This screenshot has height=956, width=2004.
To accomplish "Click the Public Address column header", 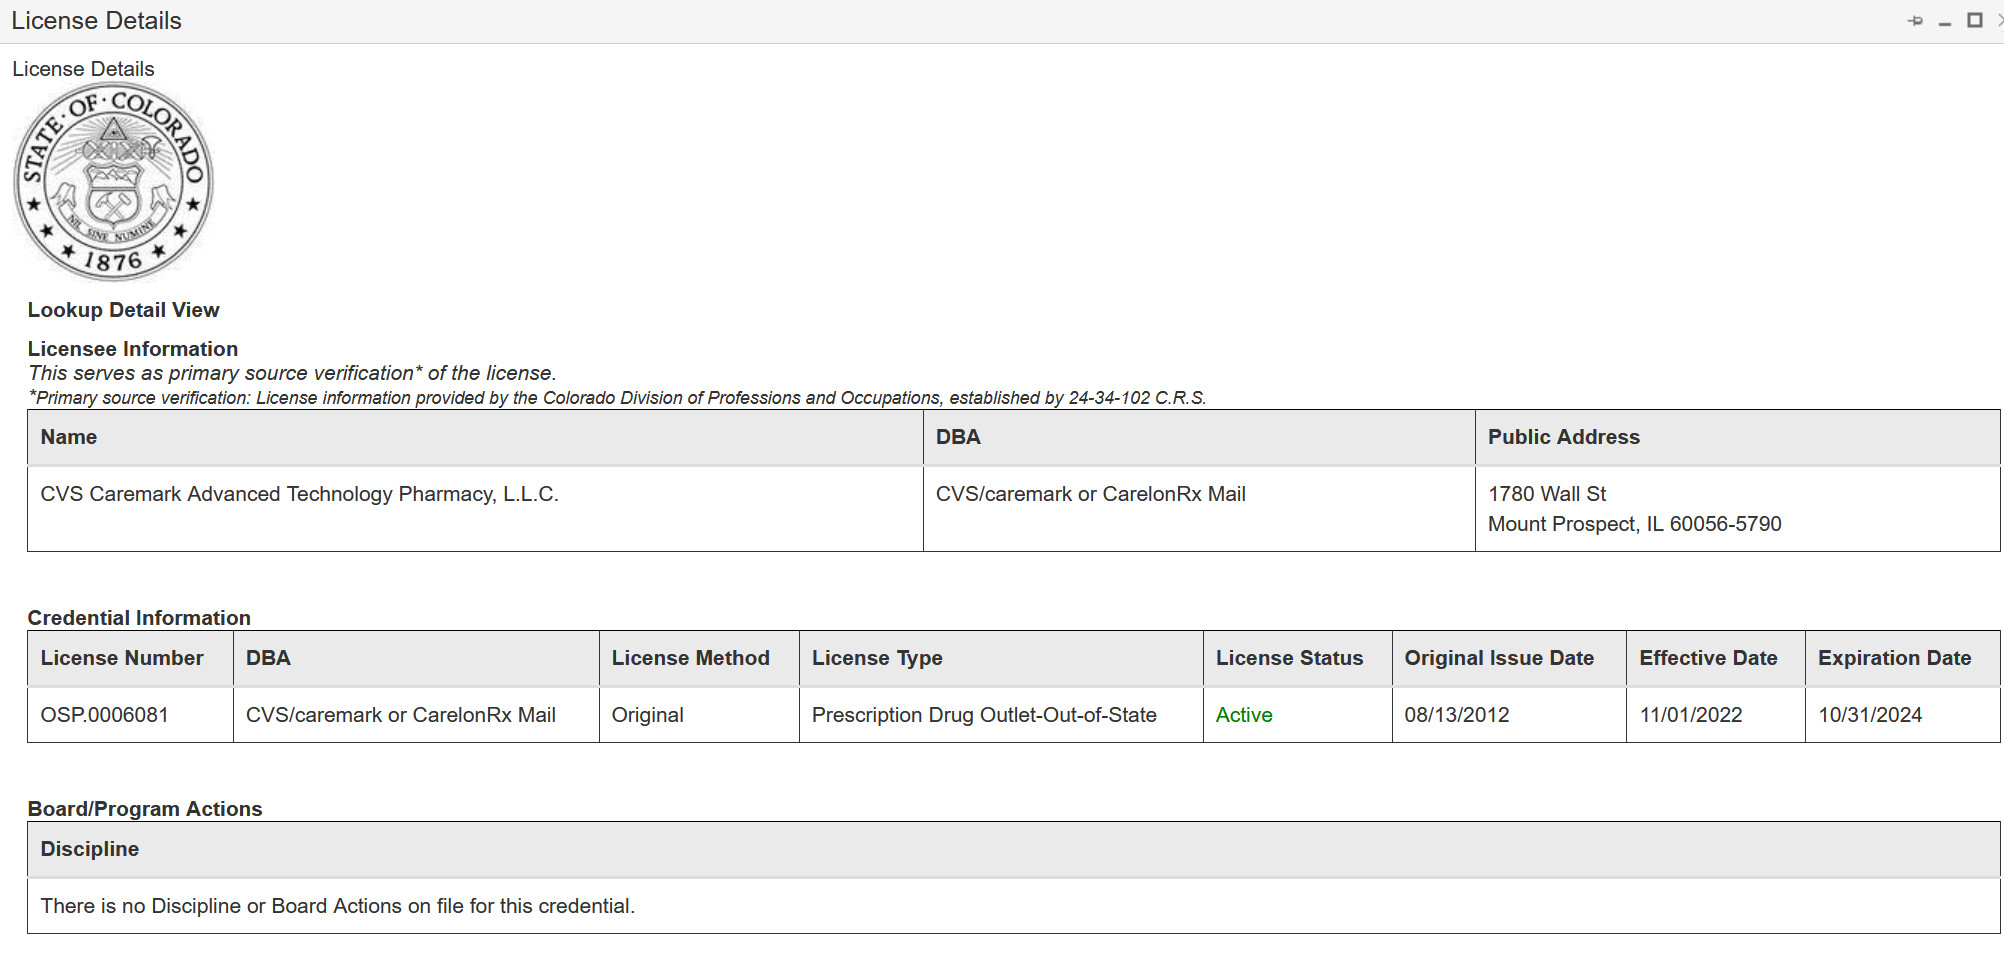I will [x=1564, y=437].
